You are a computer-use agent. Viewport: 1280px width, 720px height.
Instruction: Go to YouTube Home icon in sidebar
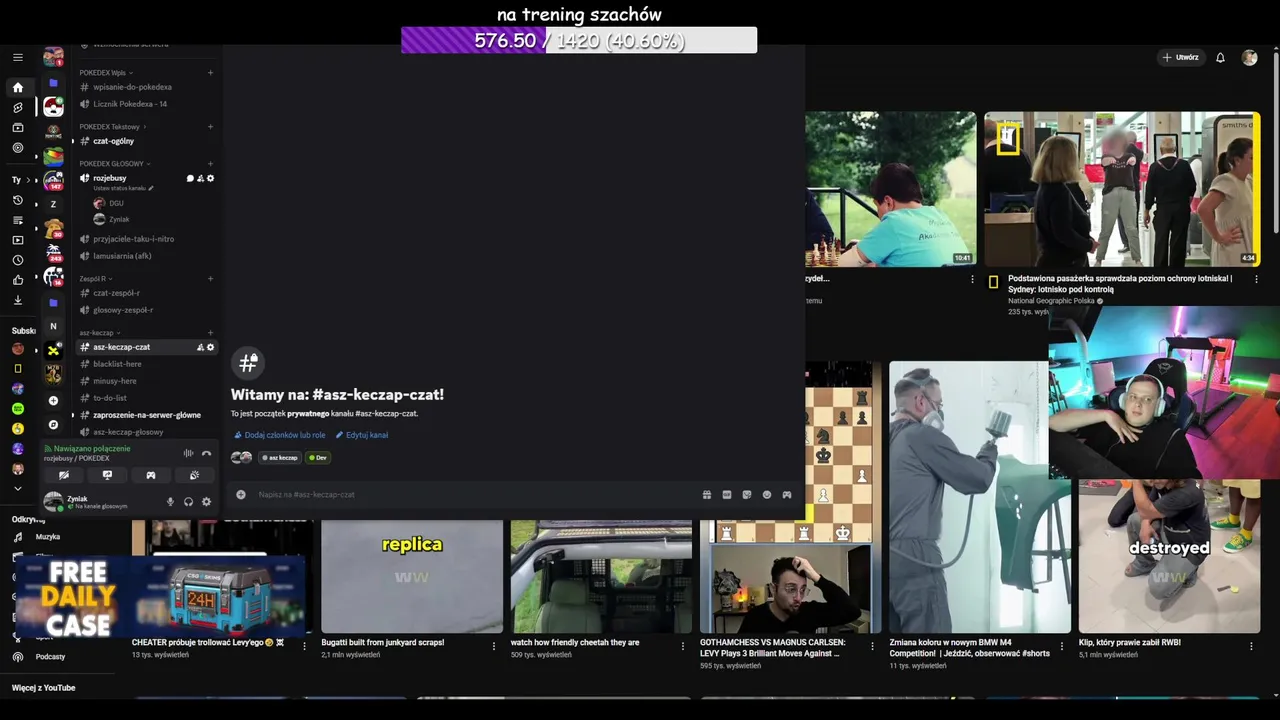point(17,88)
